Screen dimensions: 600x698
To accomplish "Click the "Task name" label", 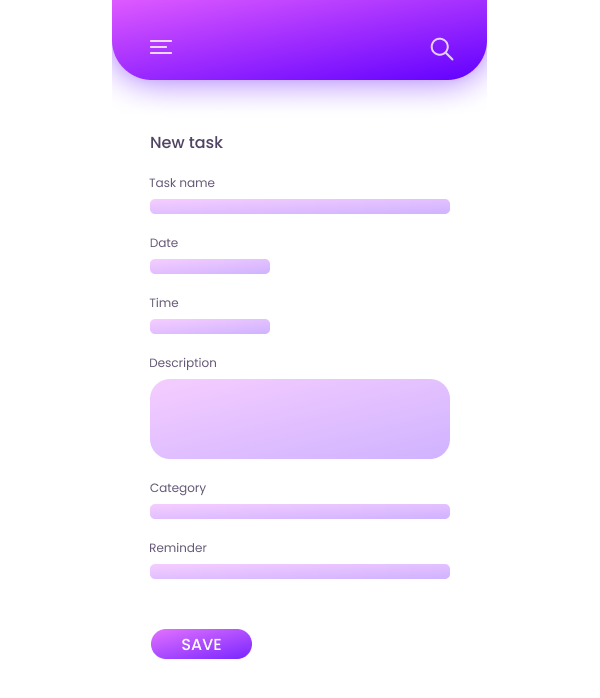I will pos(182,183).
